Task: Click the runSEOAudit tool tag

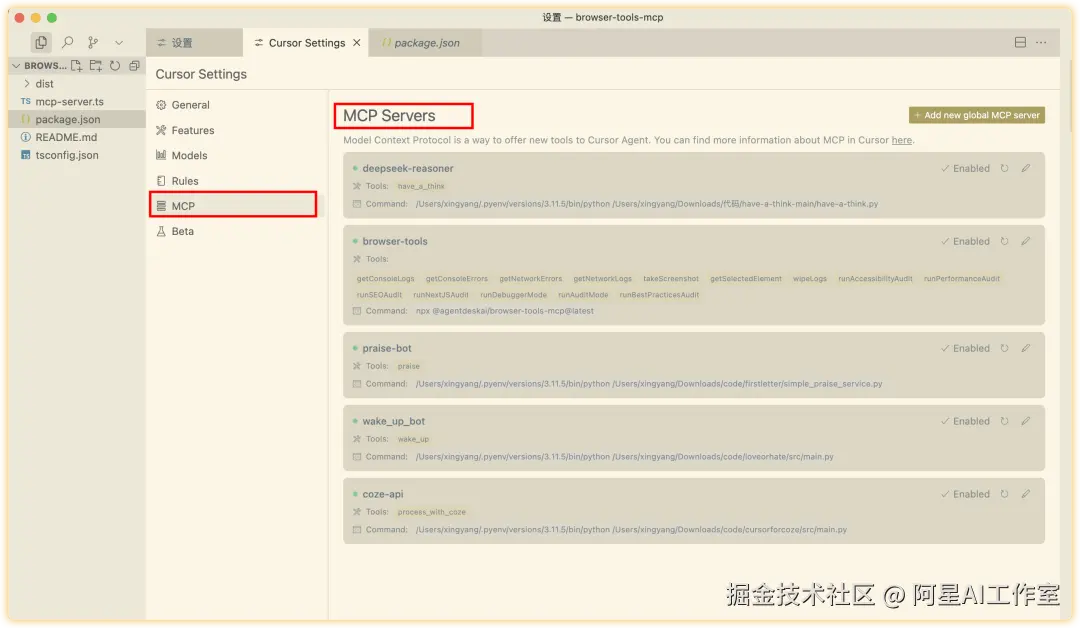Action: [379, 295]
